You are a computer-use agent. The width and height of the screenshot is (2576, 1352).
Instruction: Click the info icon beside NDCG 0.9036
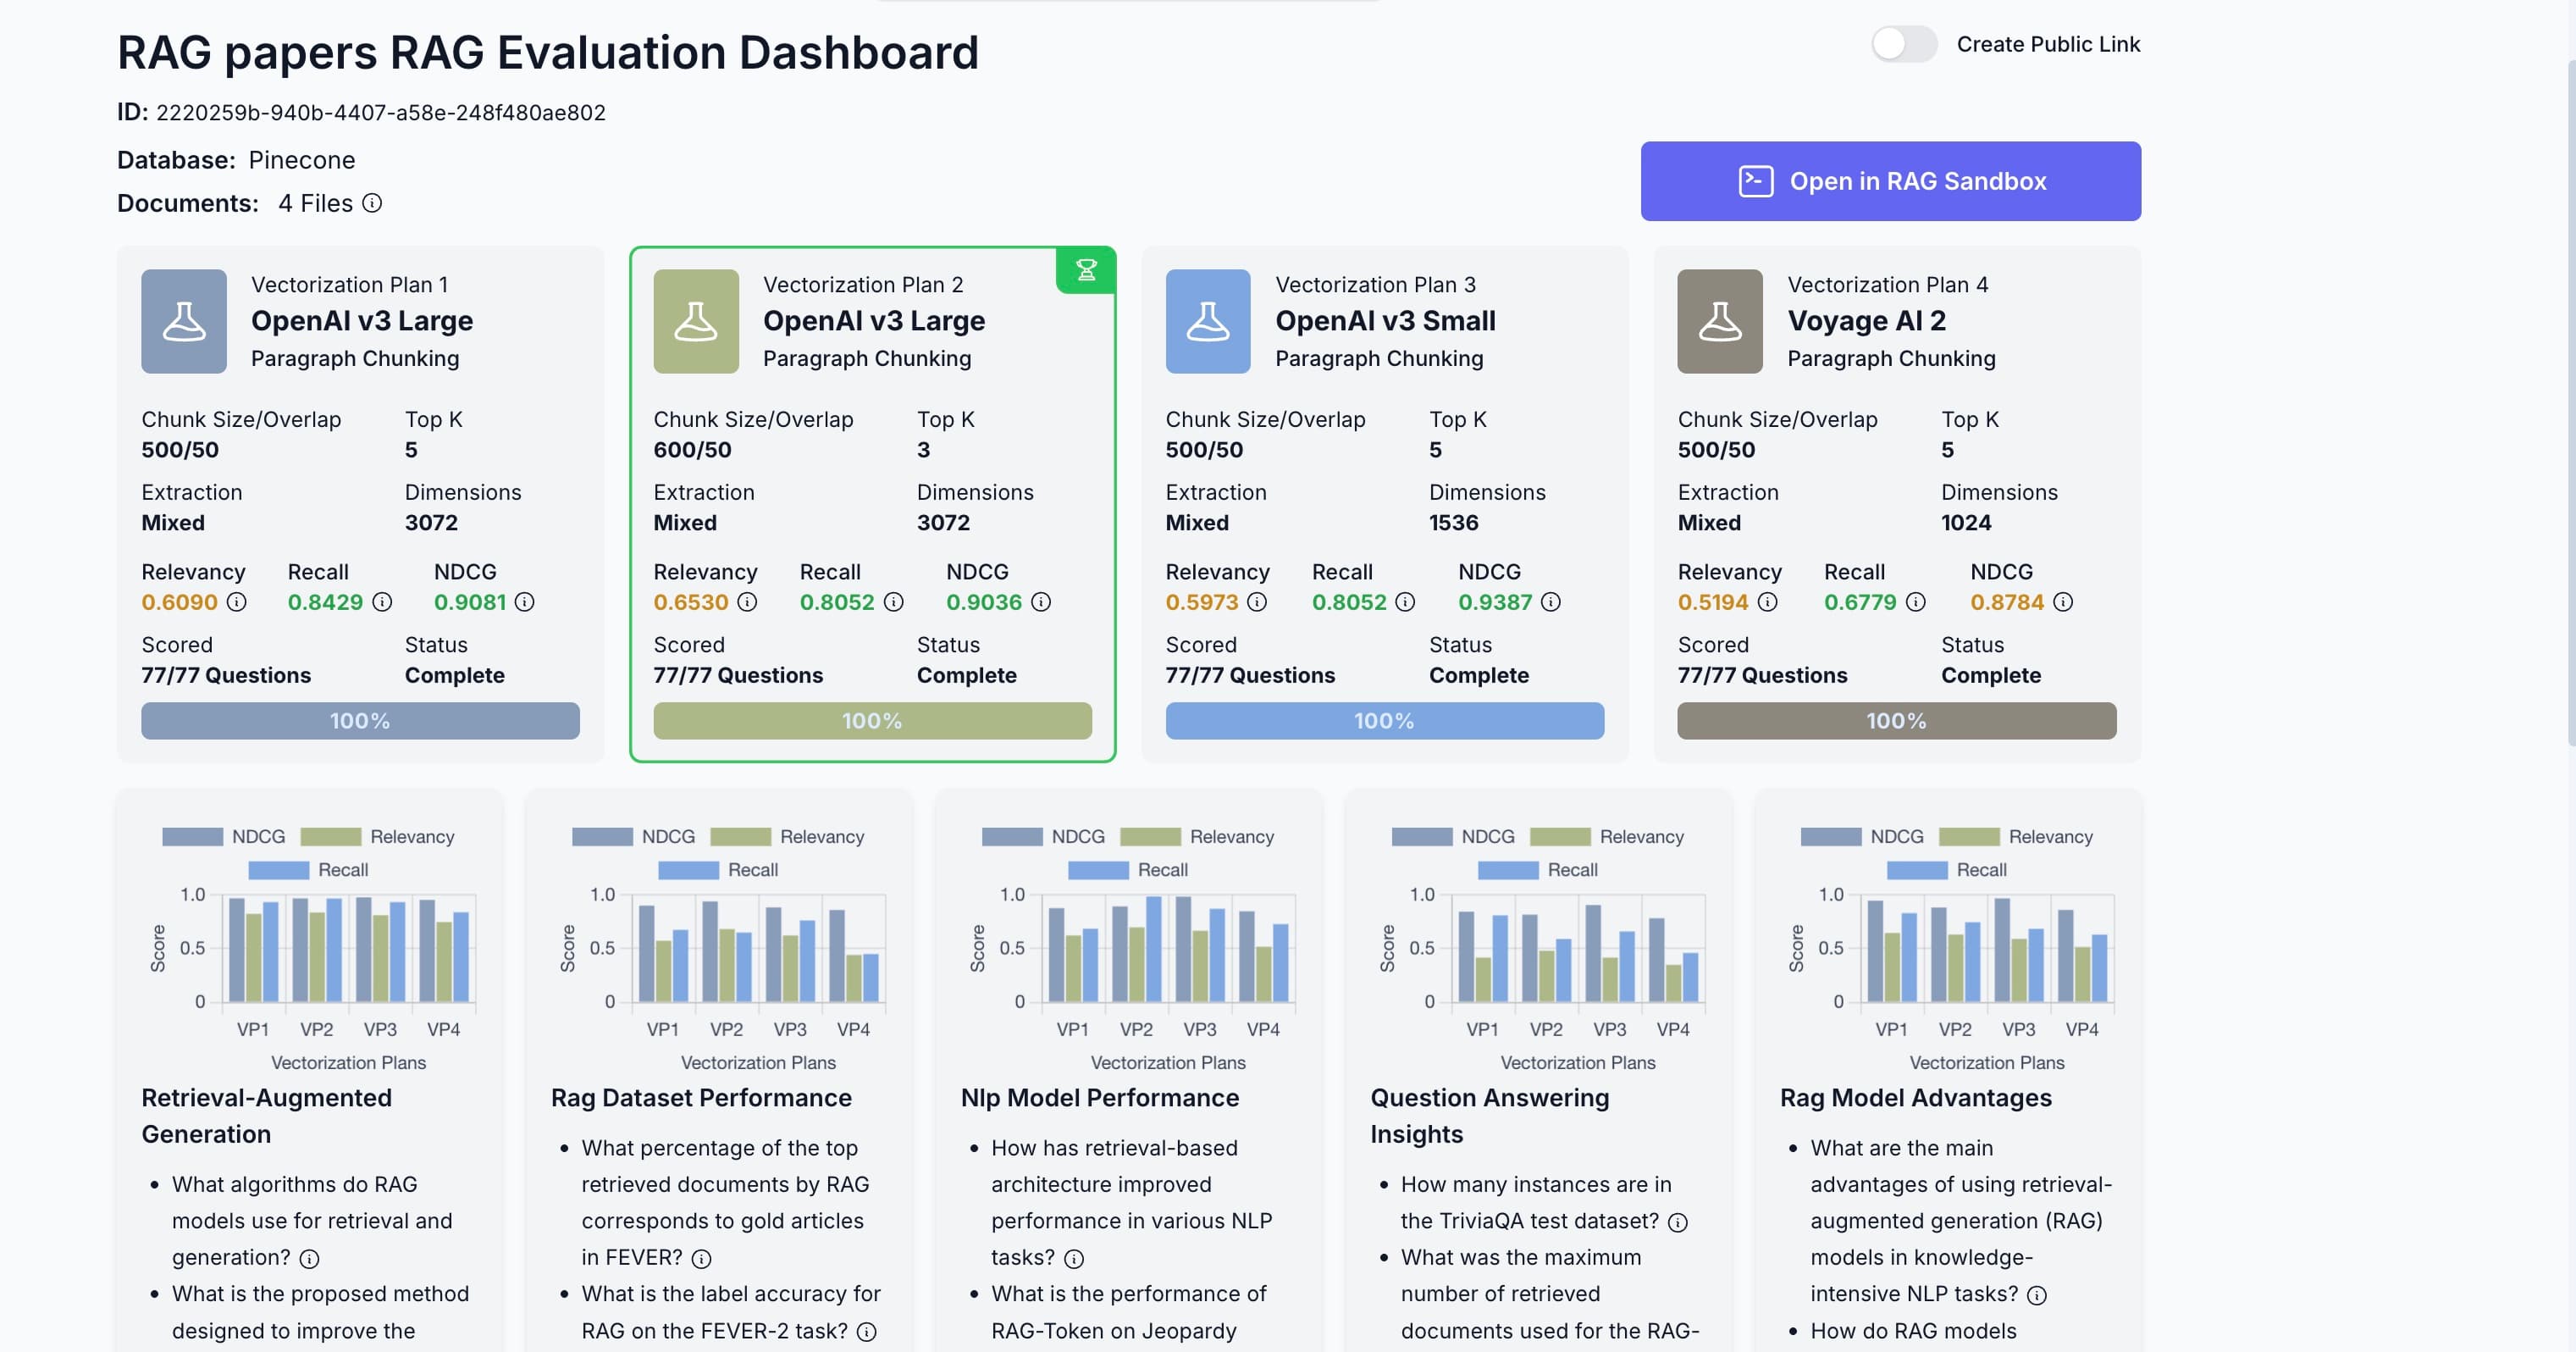tap(1041, 603)
